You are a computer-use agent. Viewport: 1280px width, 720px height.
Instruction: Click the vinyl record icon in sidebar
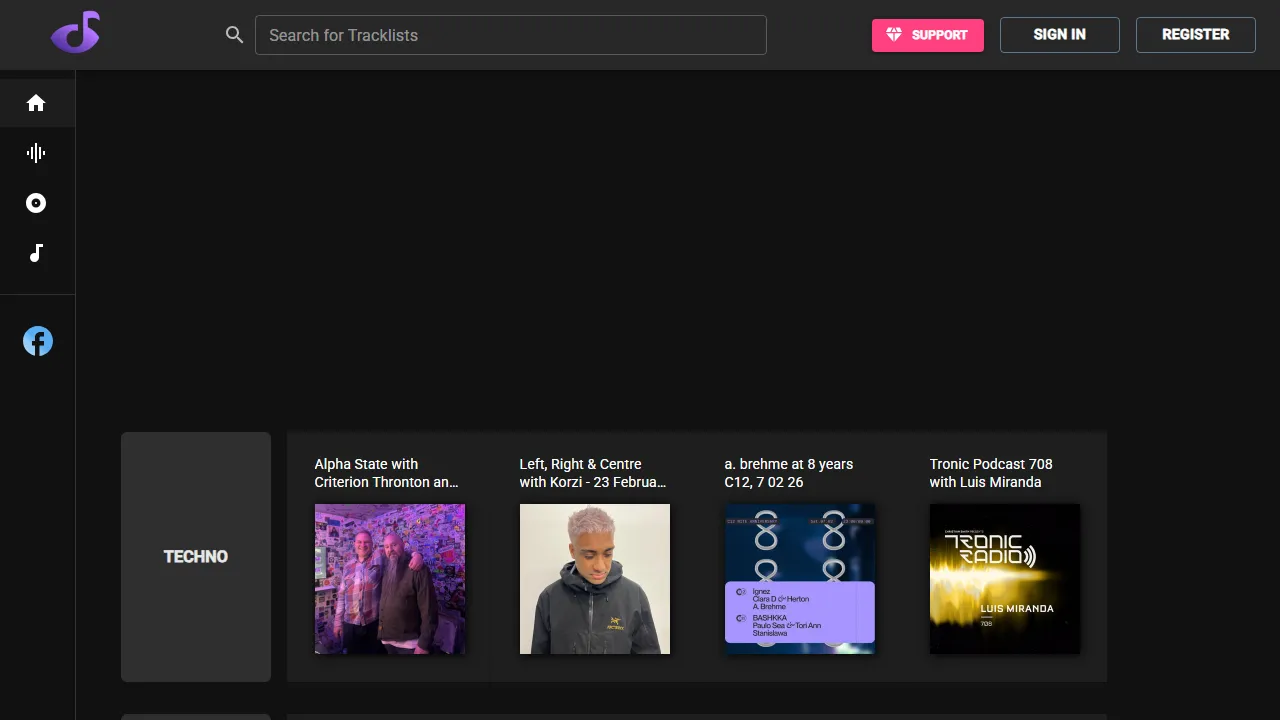click(36, 203)
